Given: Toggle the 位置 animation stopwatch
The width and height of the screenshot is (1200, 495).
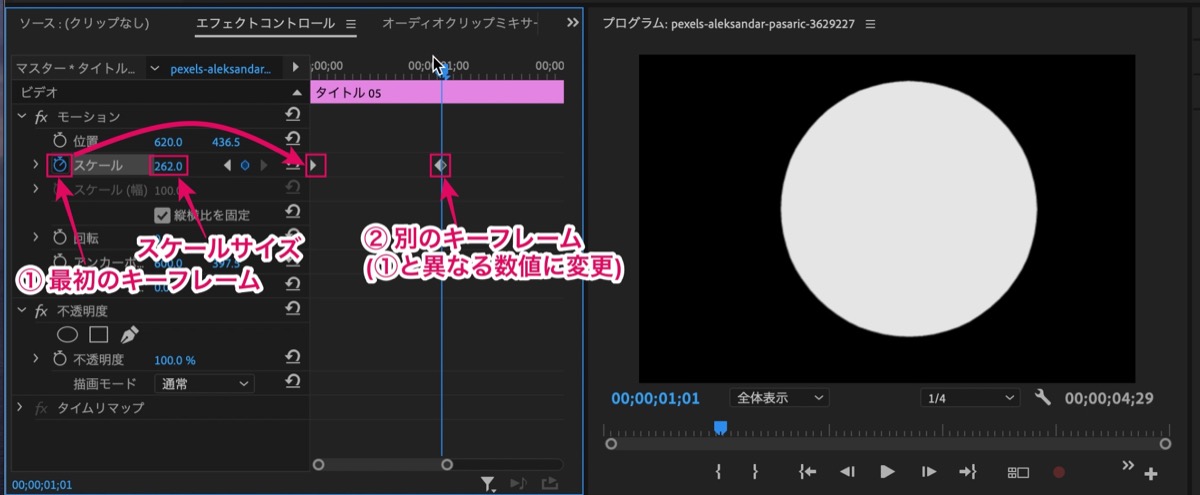Looking at the screenshot, I should [x=59, y=142].
